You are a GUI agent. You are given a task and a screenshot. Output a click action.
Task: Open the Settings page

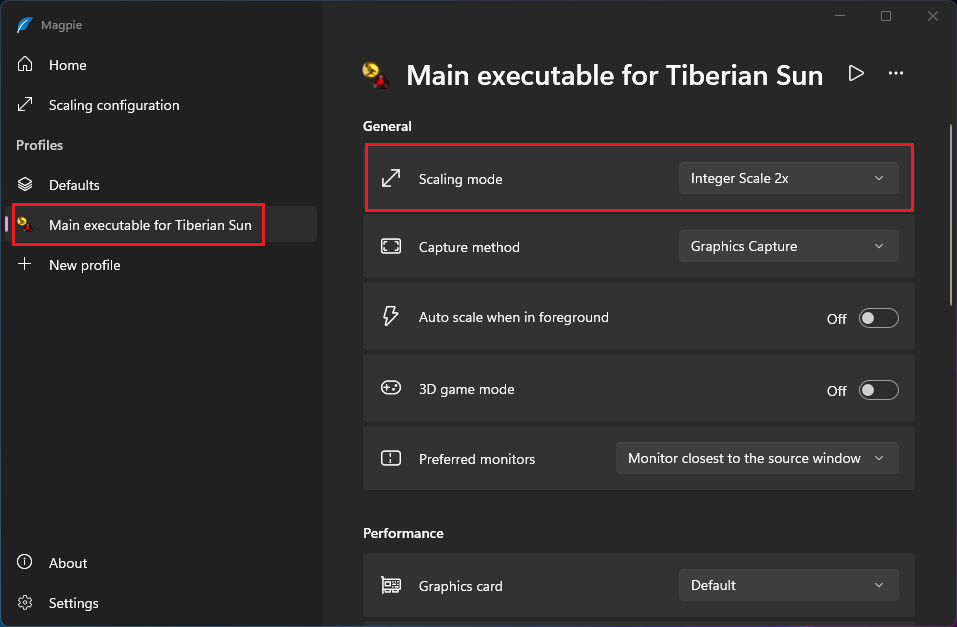click(x=73, y=603)
